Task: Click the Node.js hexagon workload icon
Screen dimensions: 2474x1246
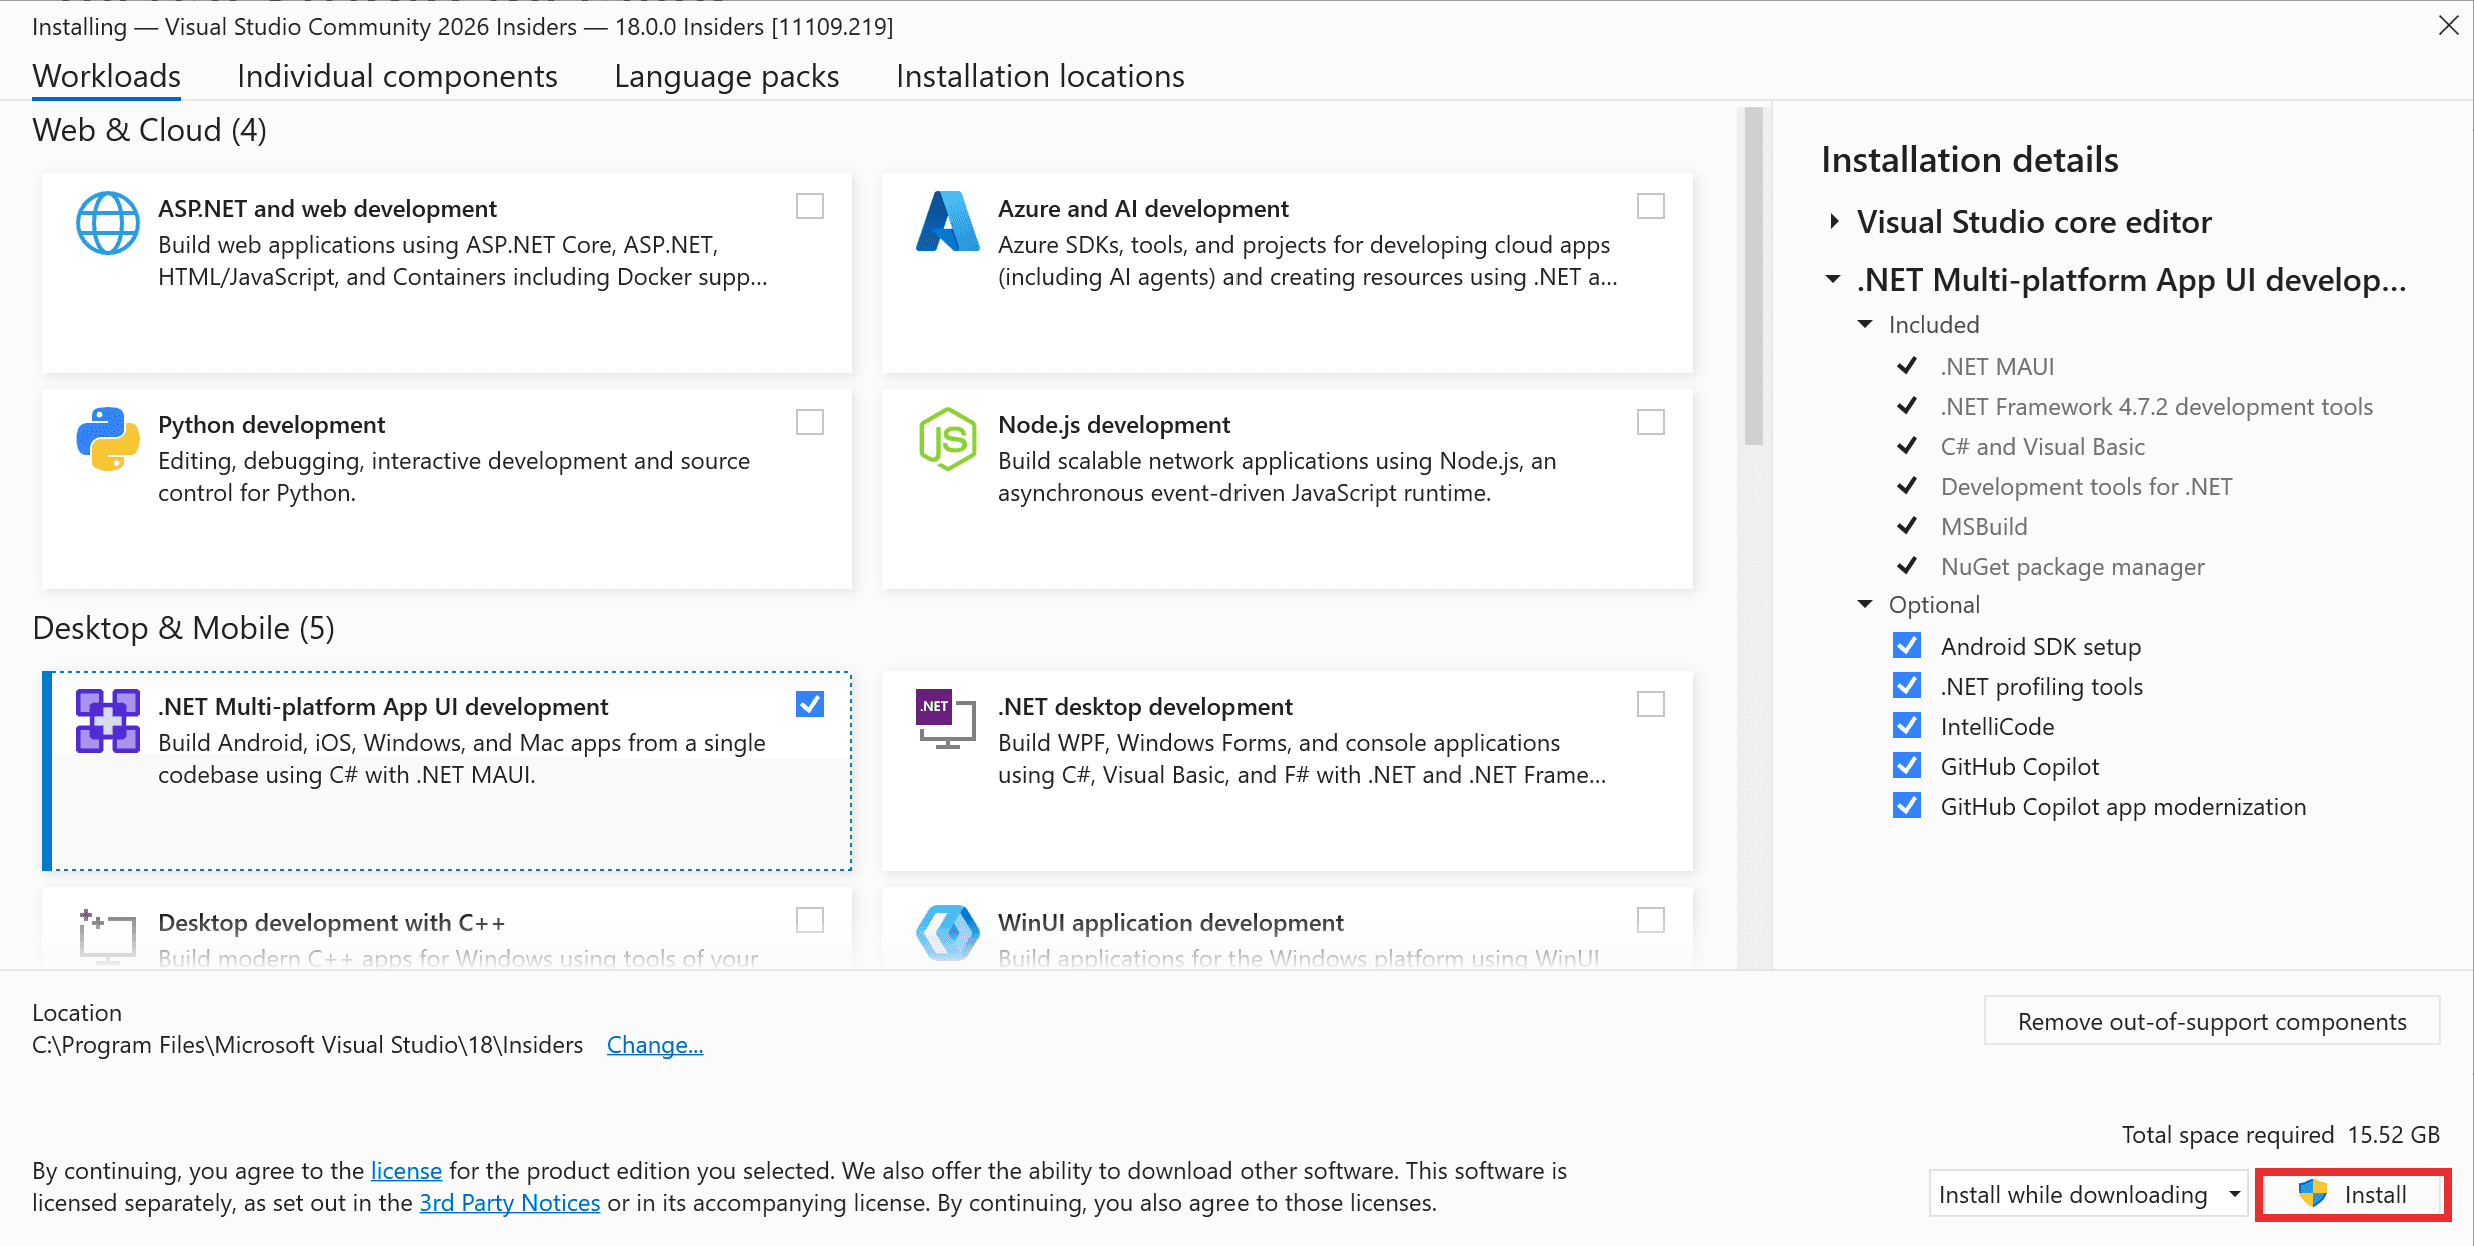Action: coord(947,439)
